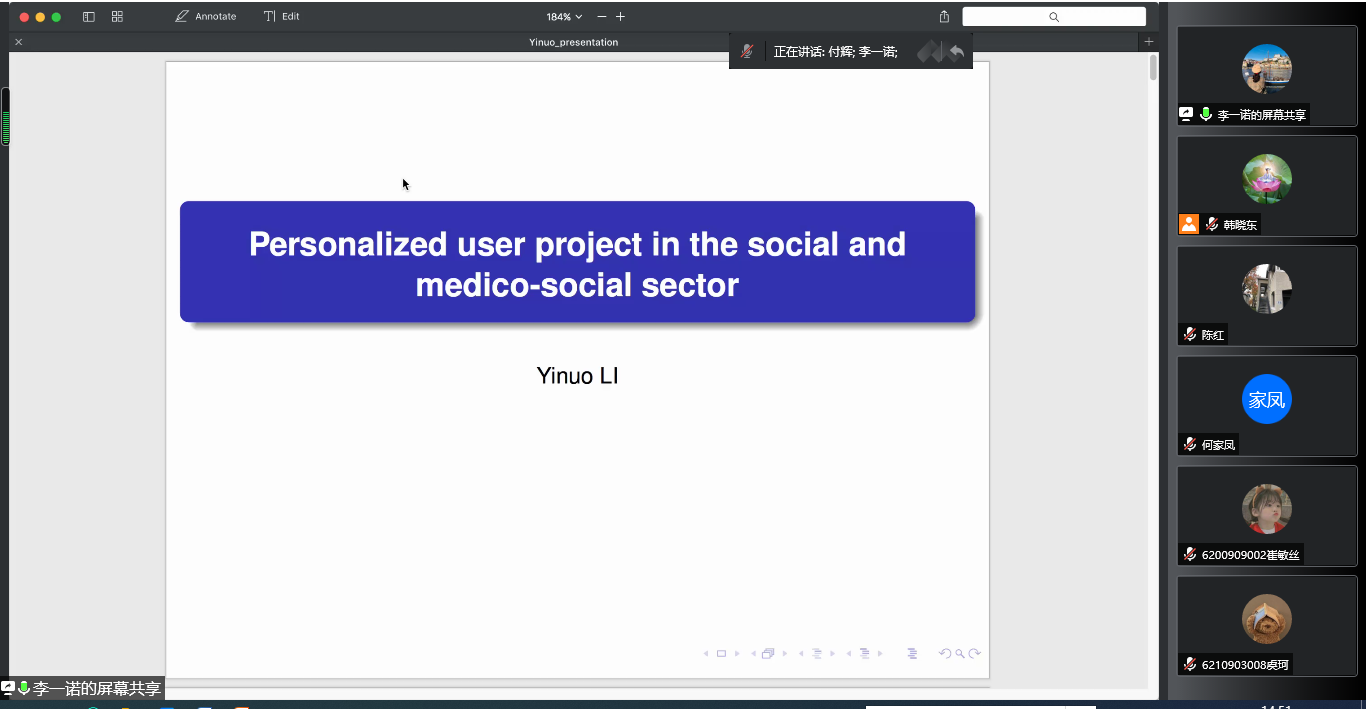Add a new tab with plus icon

point(1148,42)
